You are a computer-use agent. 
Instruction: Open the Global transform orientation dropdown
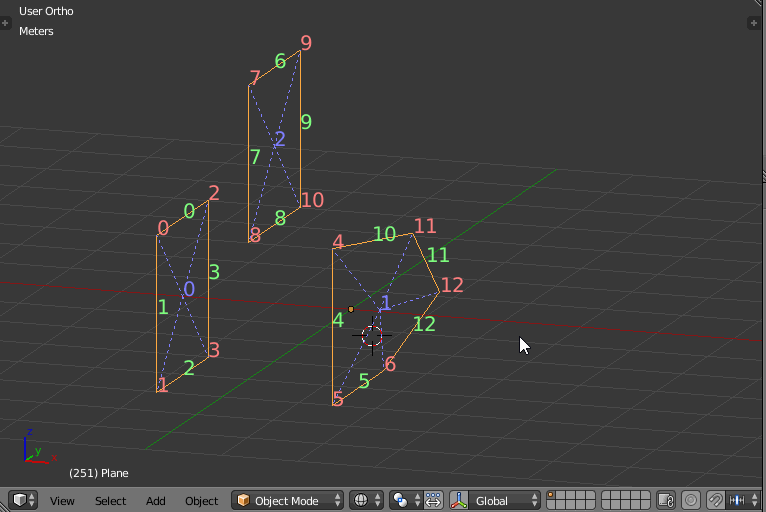[x=504, y=500]
